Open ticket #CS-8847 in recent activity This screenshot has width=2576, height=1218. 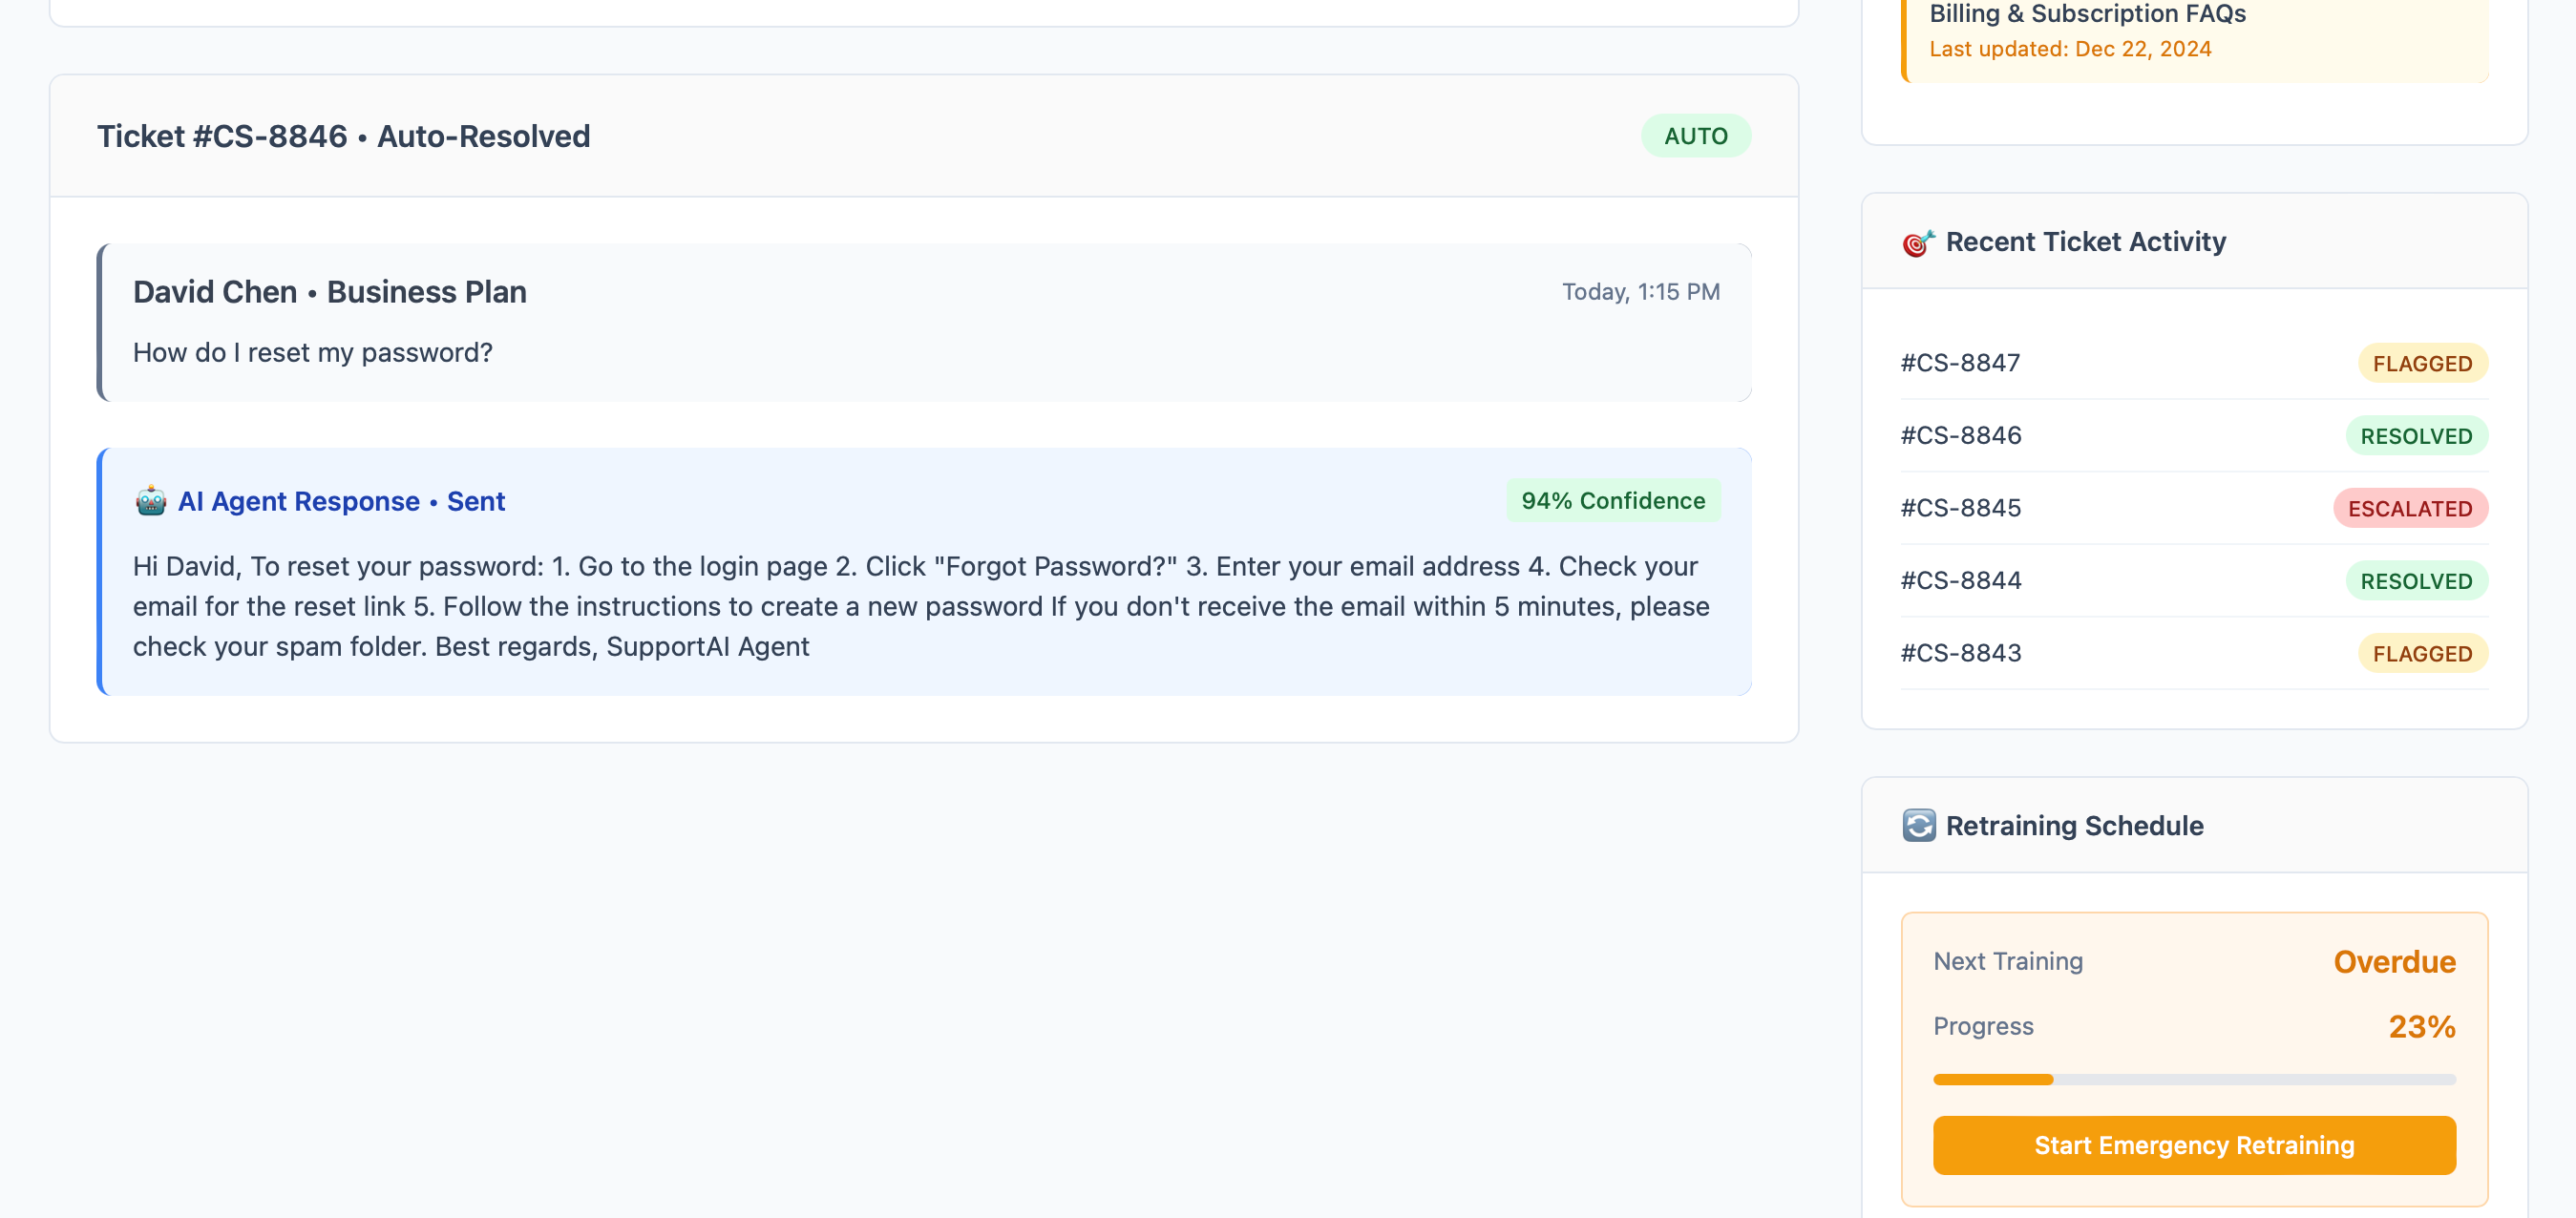click(1960, 363)
